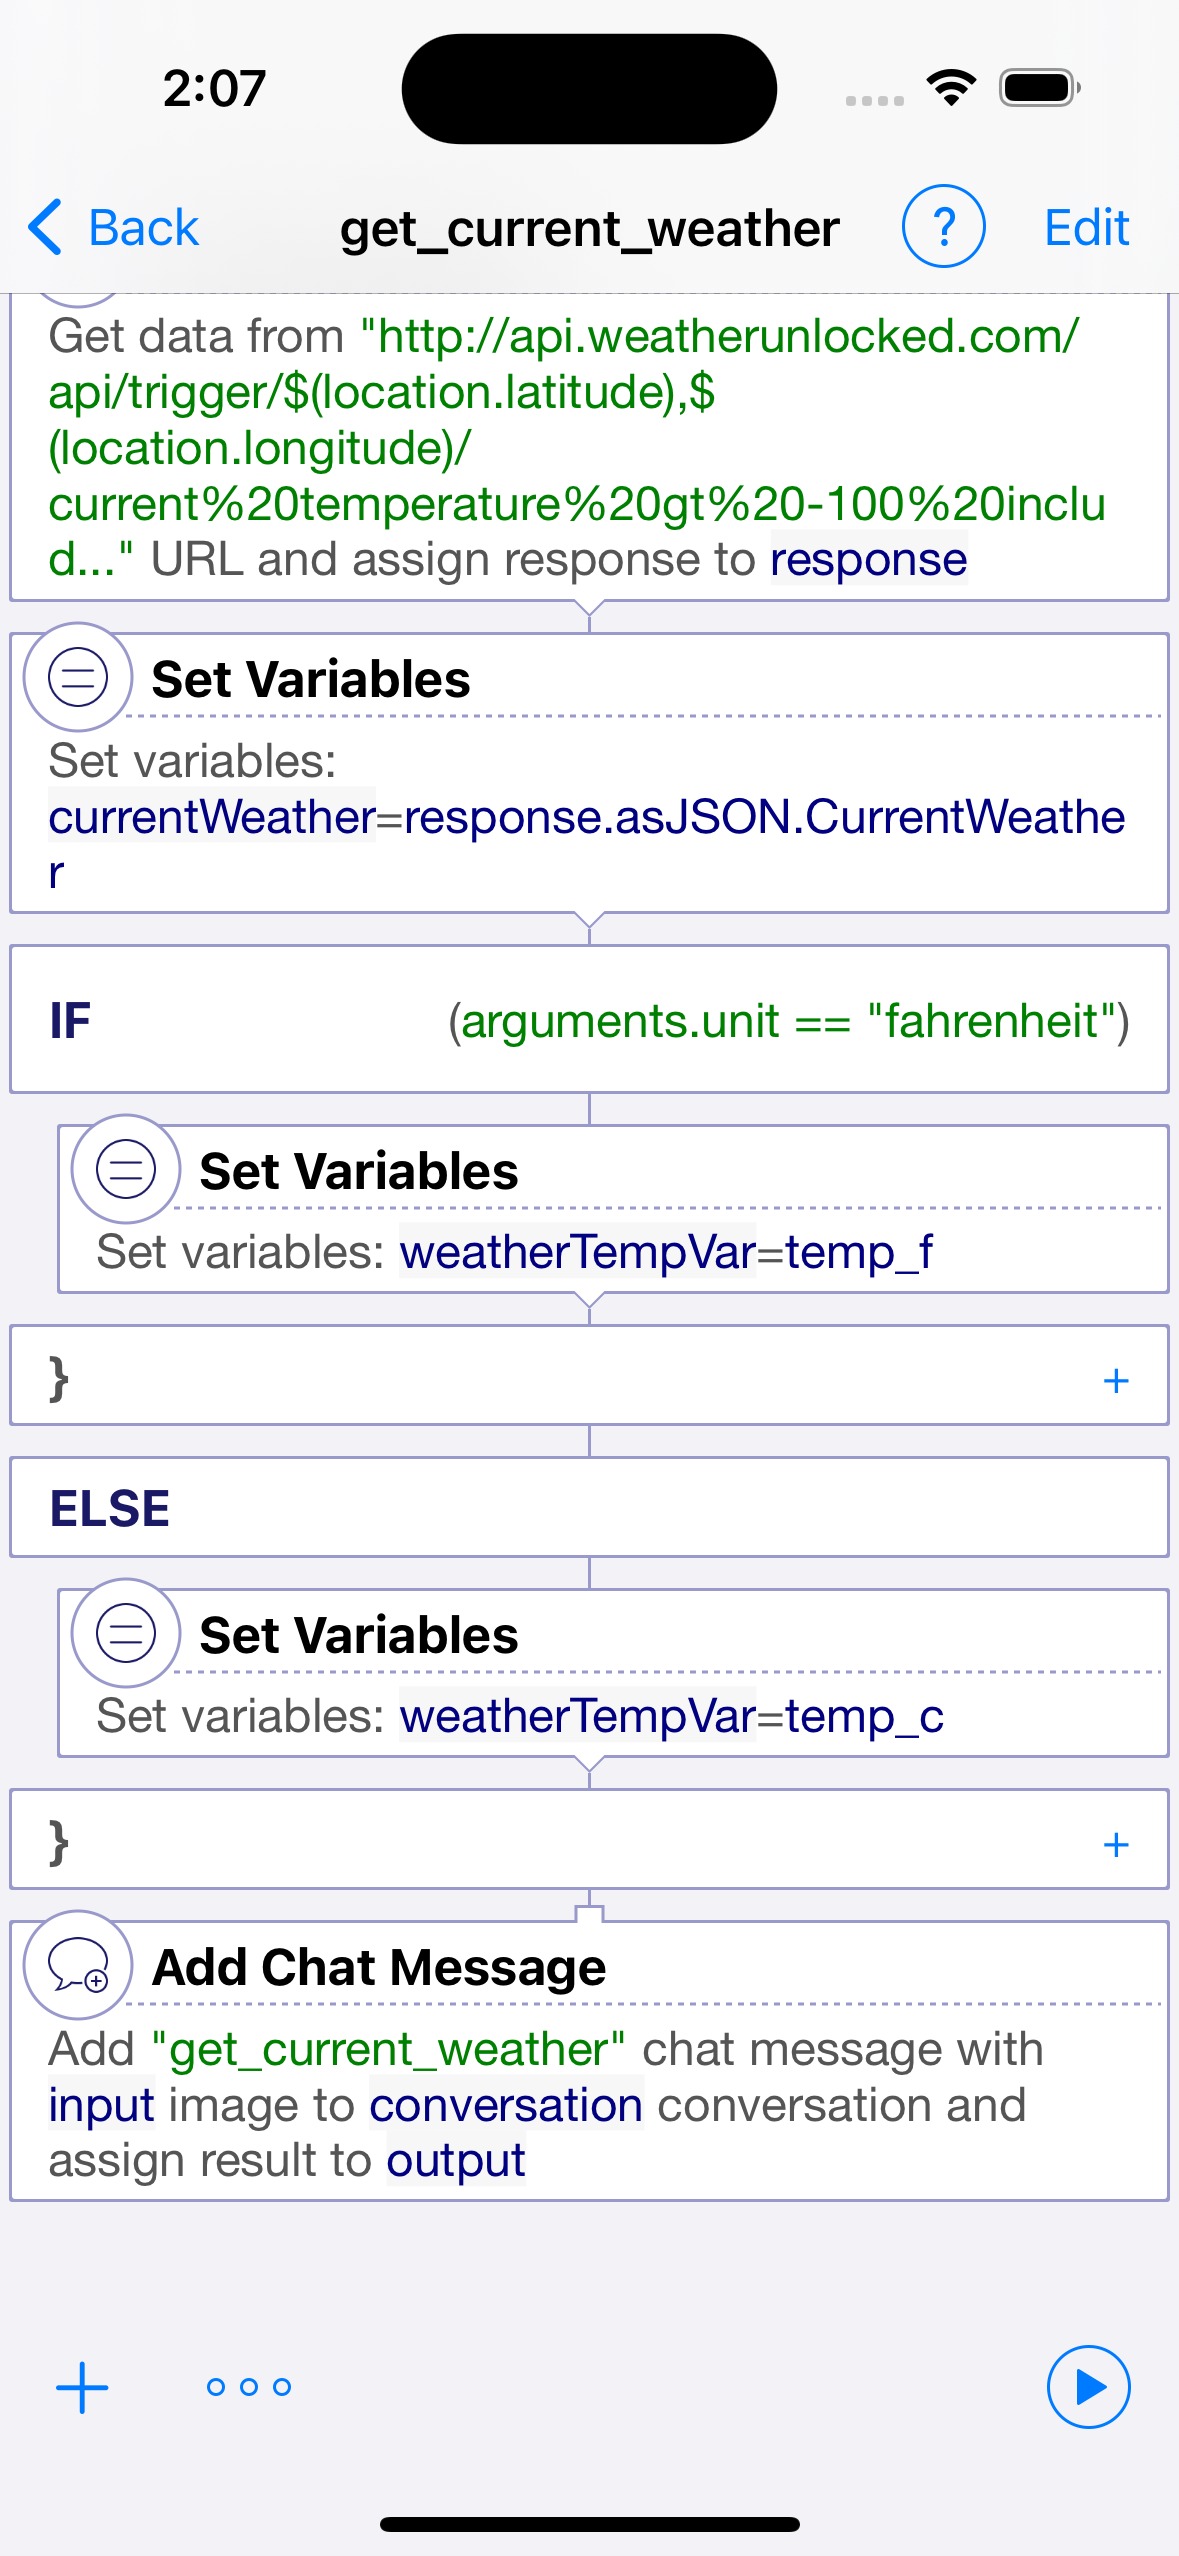1179x2556 pixels.
Task: Tap the output variable in chat message
Action: tap(456, 2160)
